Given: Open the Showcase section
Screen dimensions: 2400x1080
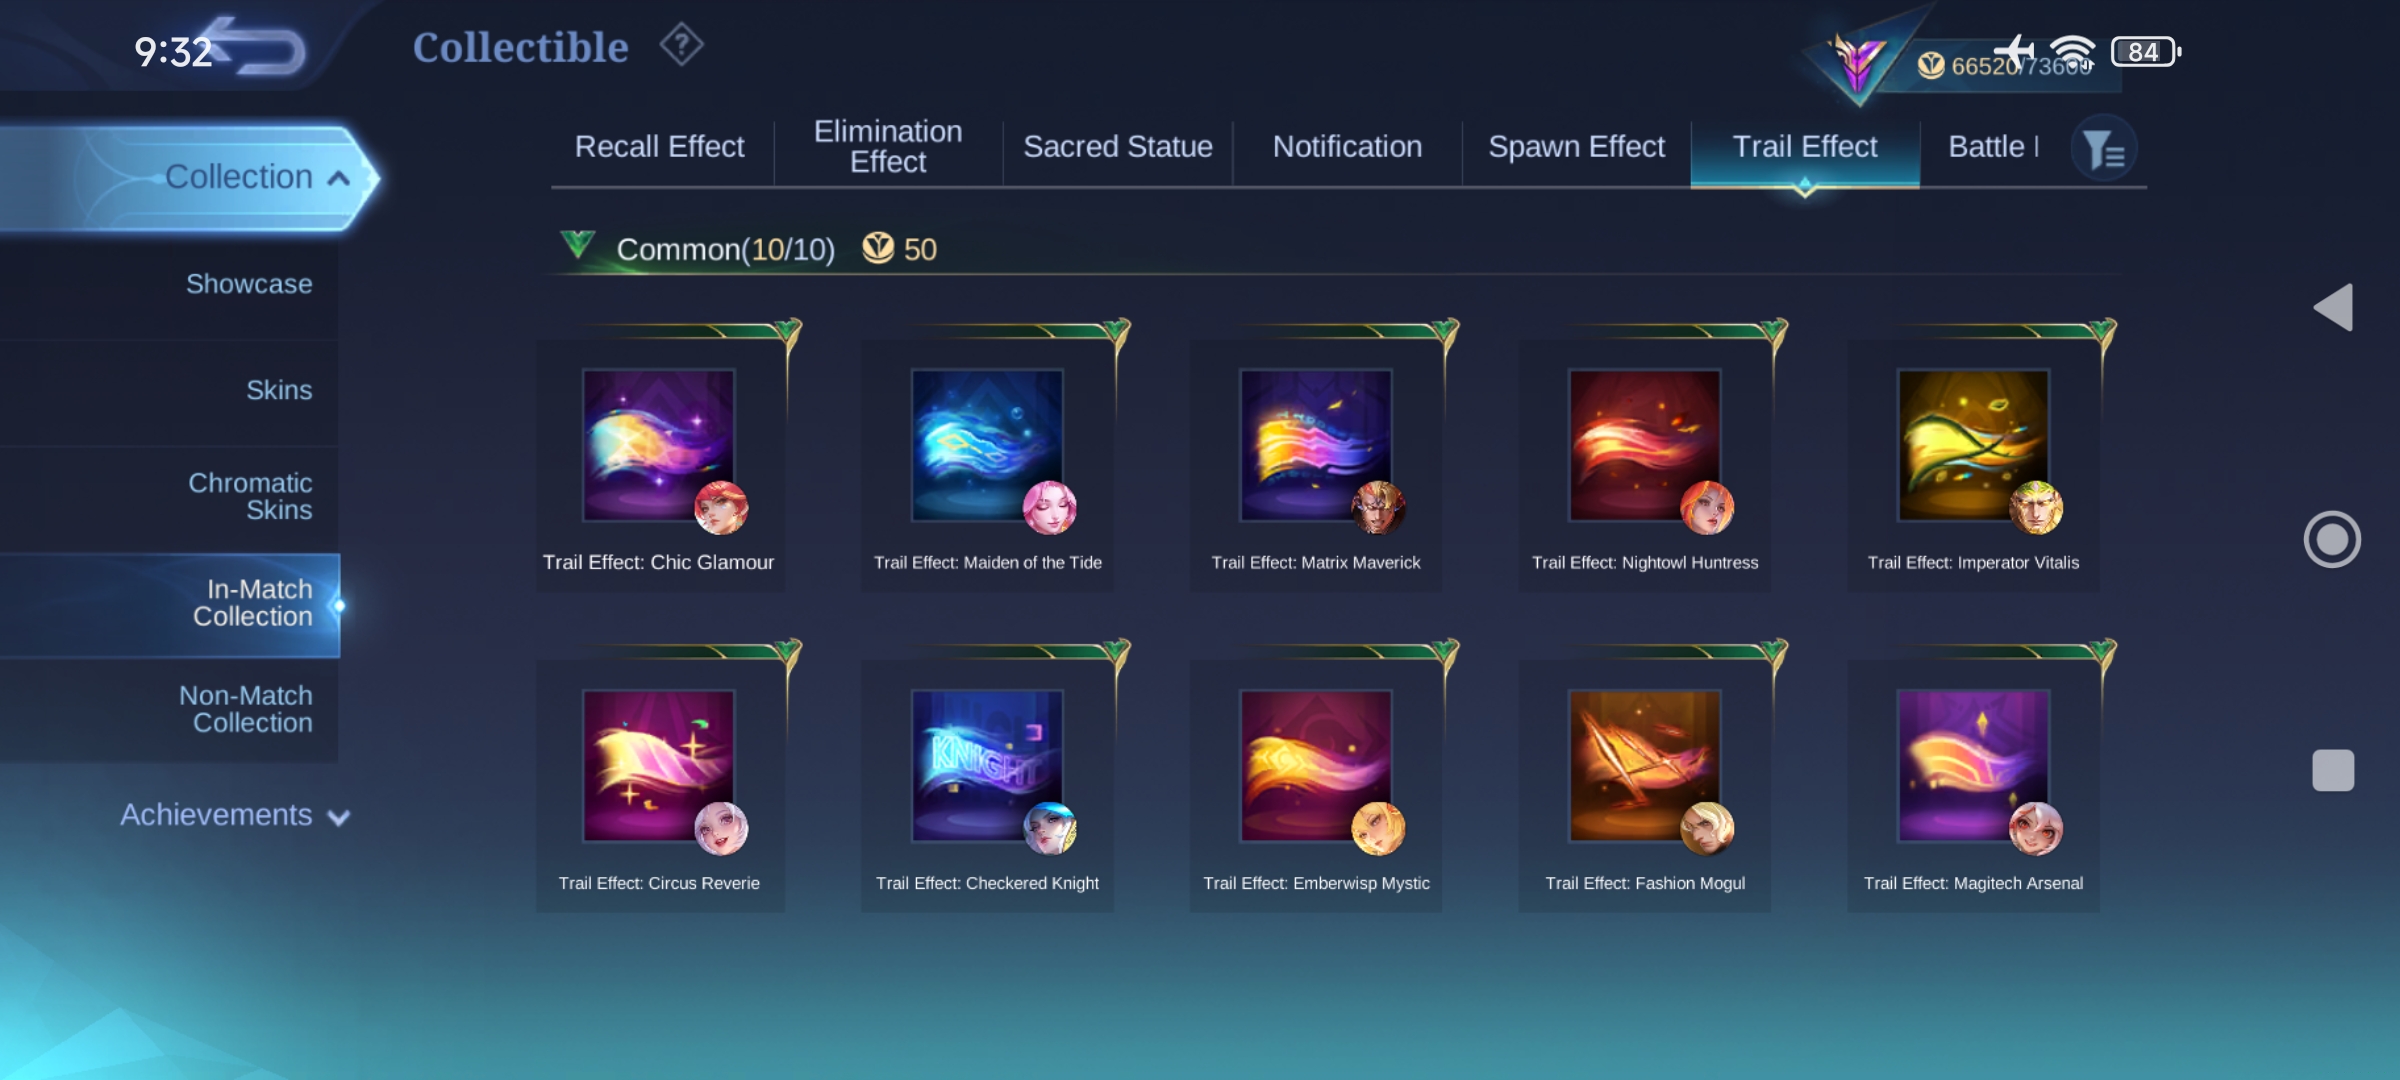Looking at the screenshot, I should (x=249, y=284).
